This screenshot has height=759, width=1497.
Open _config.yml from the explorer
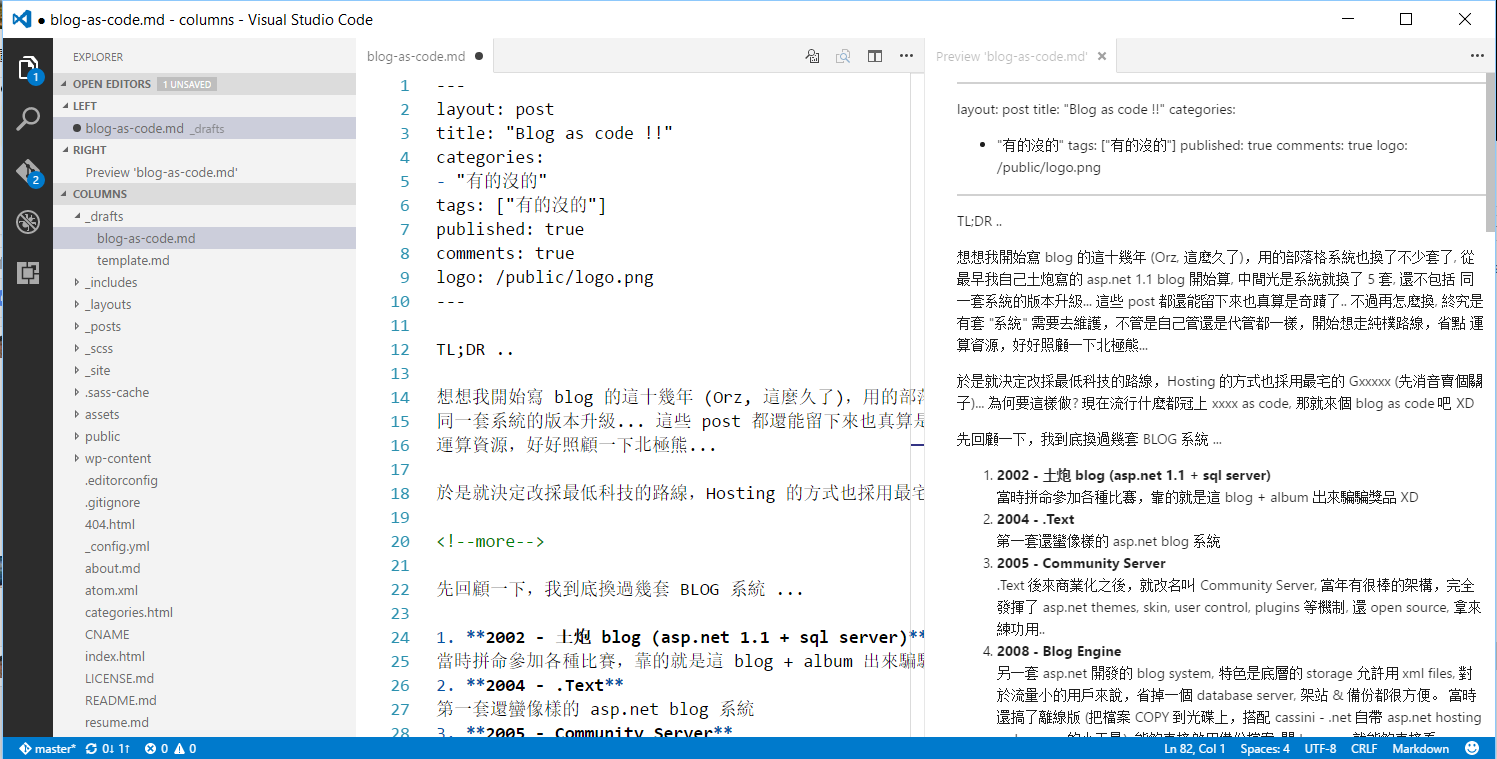pyautogui.click(x=117, y=546)
